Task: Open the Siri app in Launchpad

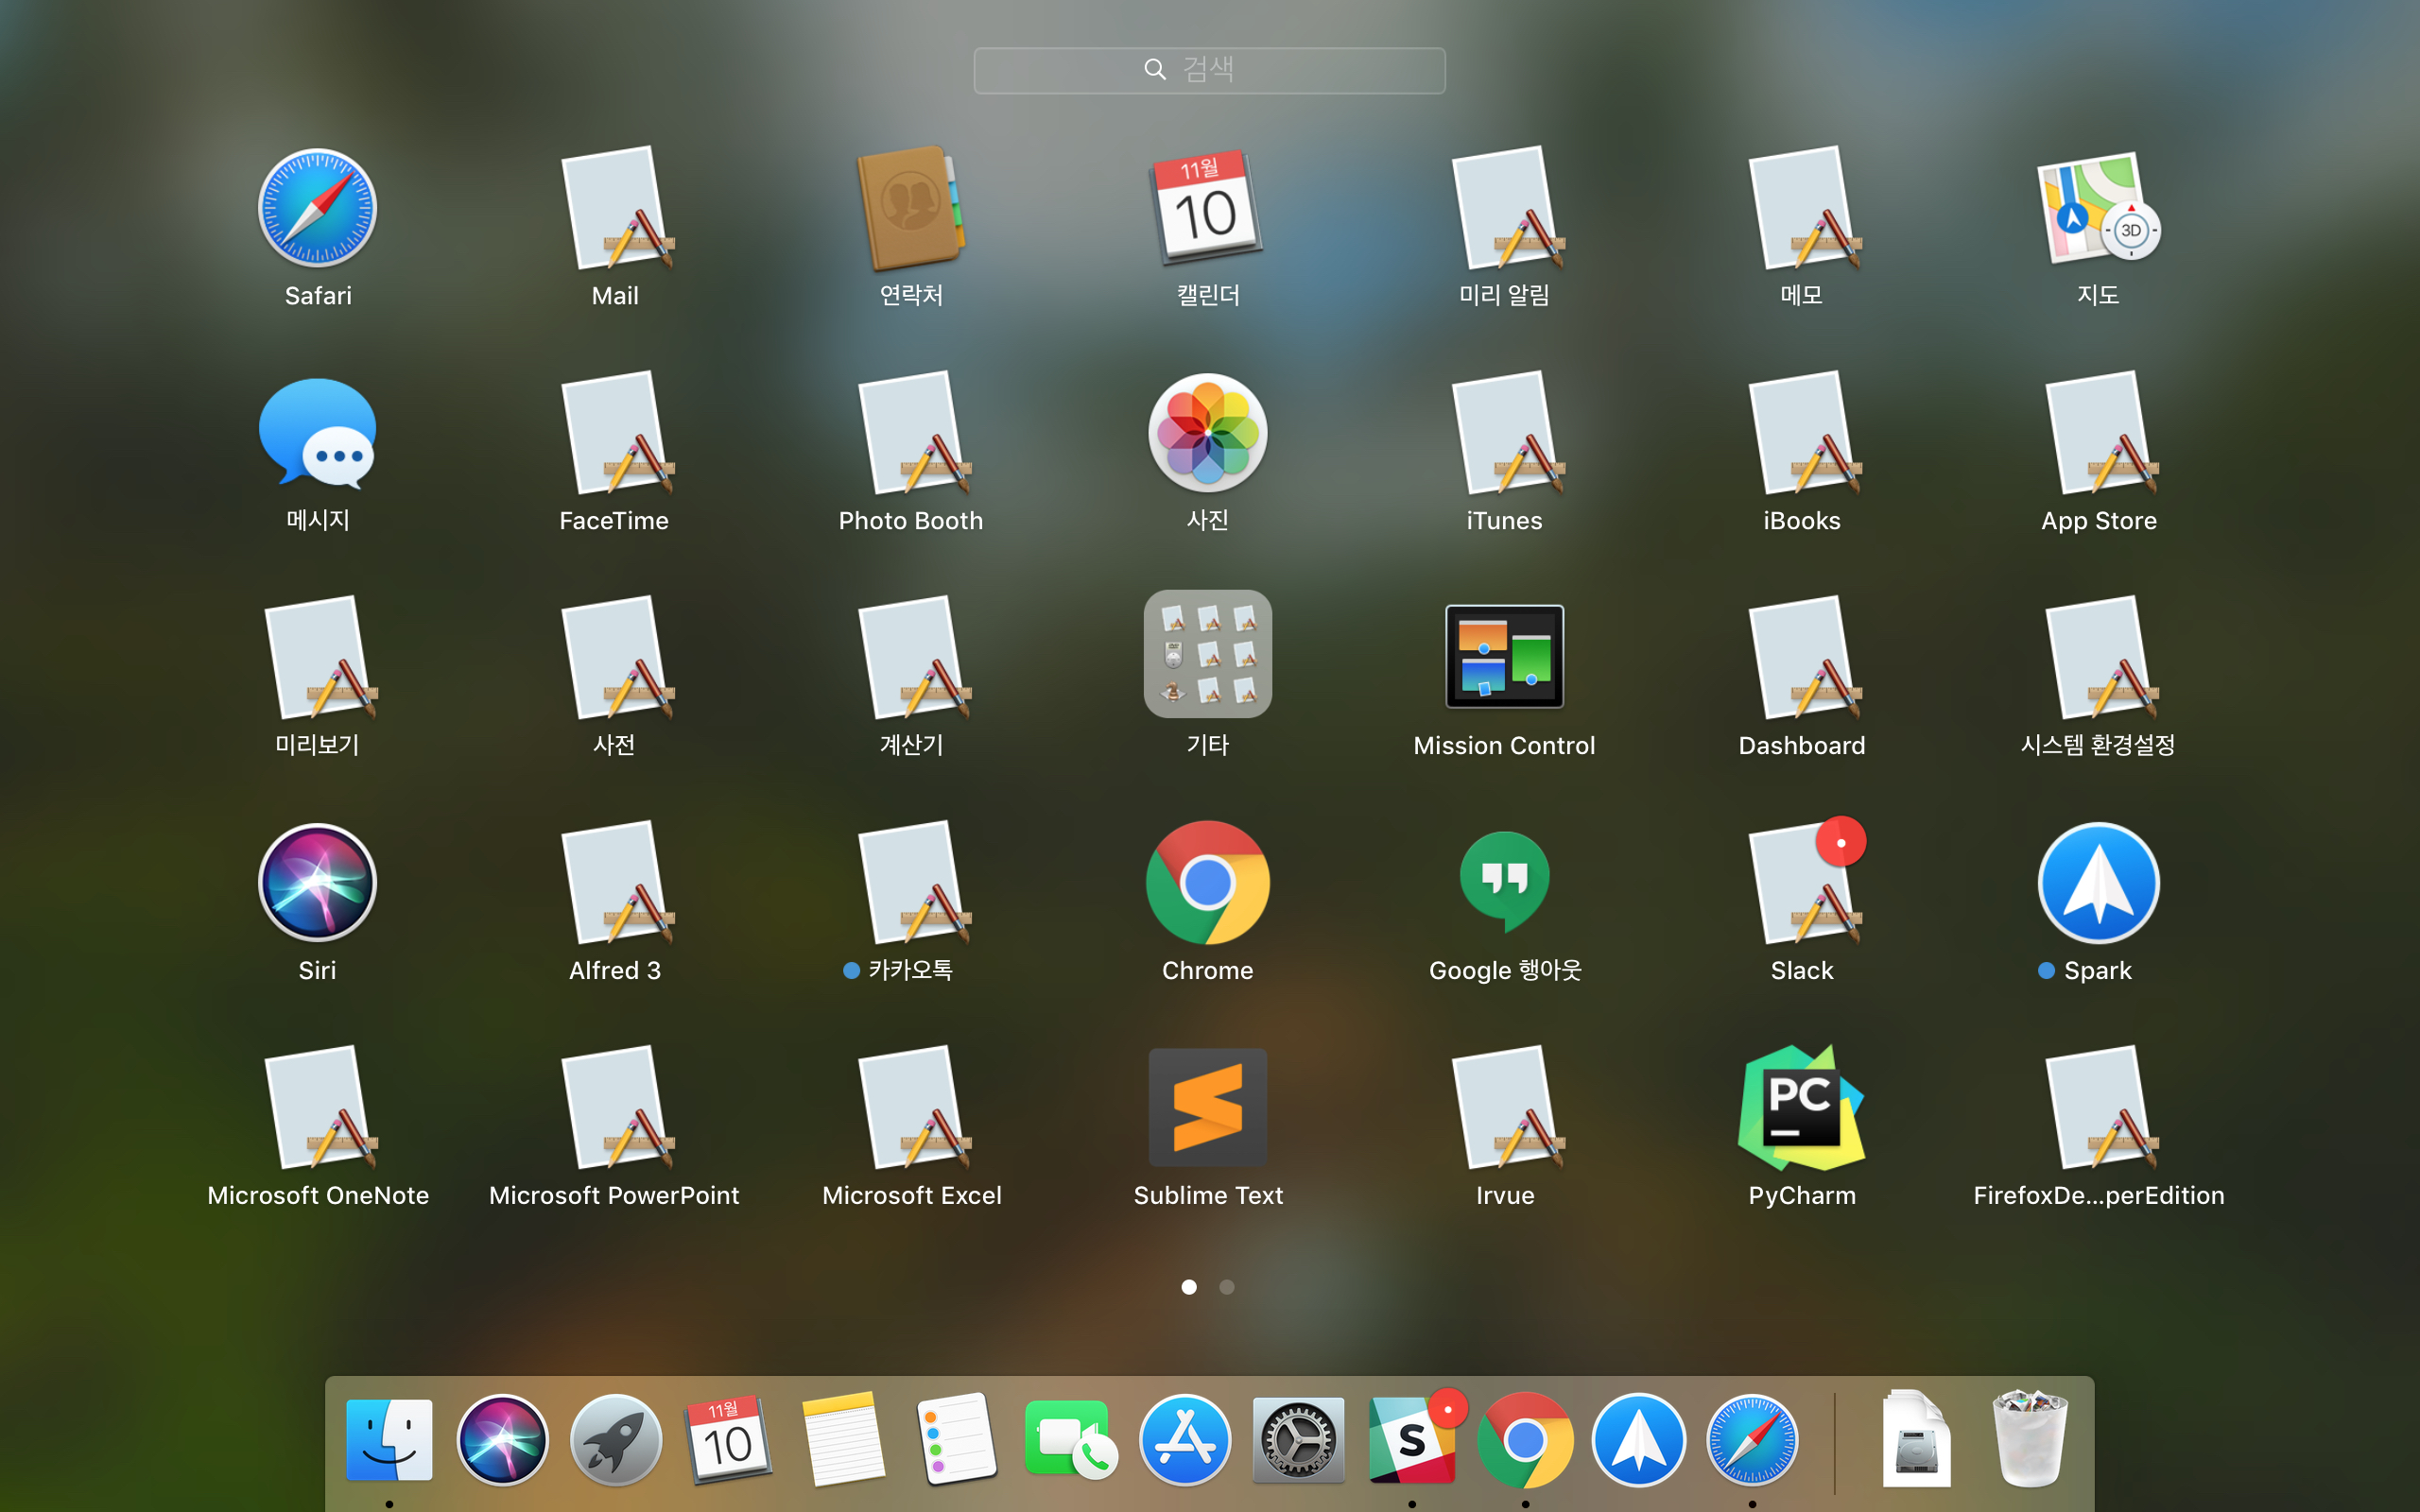Action: [317, 883]
